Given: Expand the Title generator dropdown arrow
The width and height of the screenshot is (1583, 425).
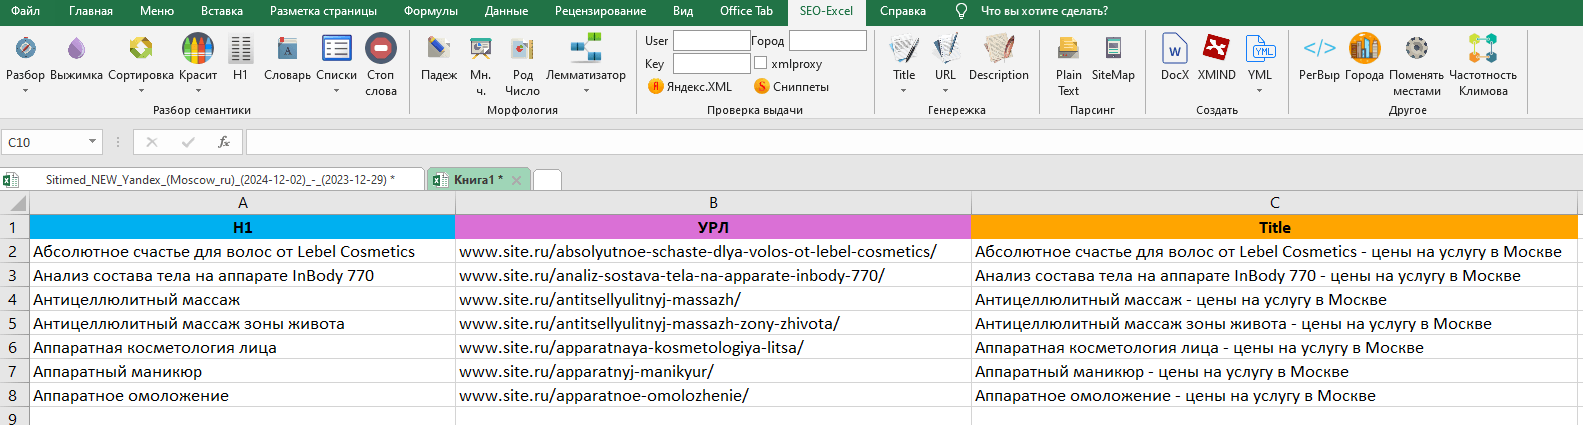Looking at the screenshot, I should 903,91.
